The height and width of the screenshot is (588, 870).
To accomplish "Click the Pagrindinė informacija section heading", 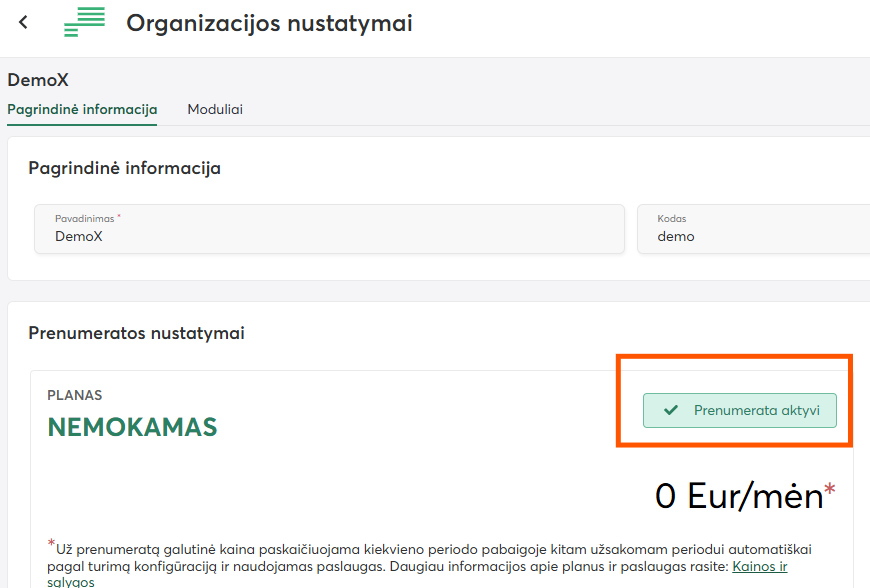I will point(124,168).
